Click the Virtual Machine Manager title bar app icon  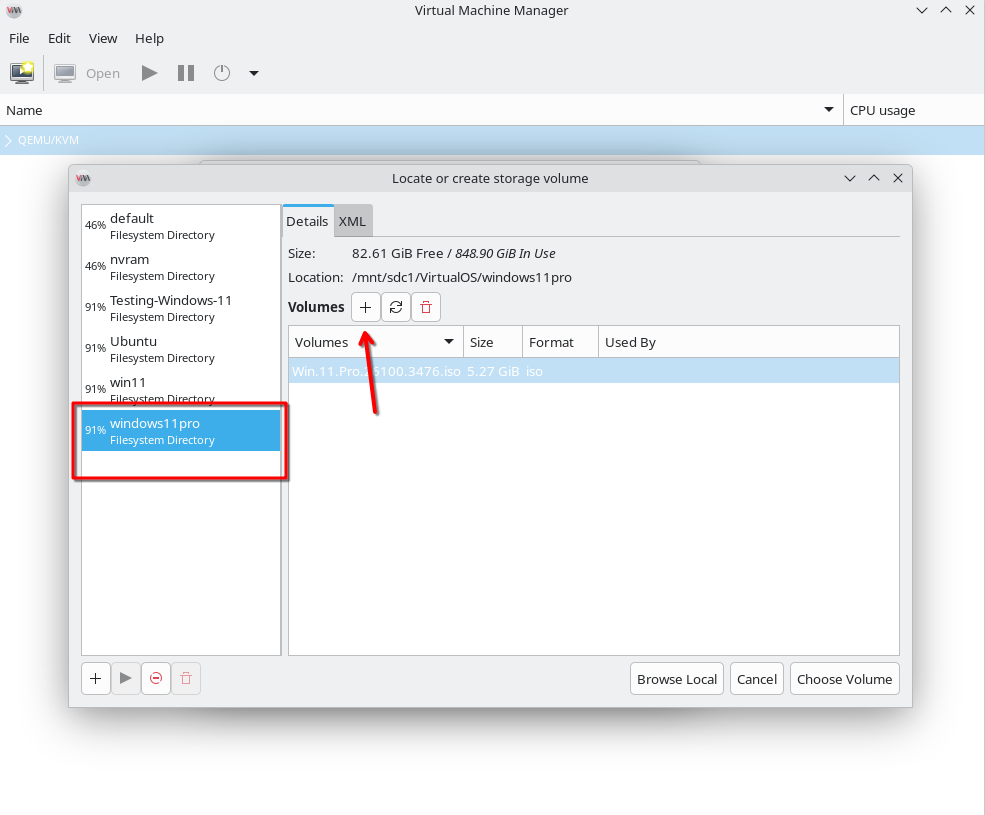point(14,11)
